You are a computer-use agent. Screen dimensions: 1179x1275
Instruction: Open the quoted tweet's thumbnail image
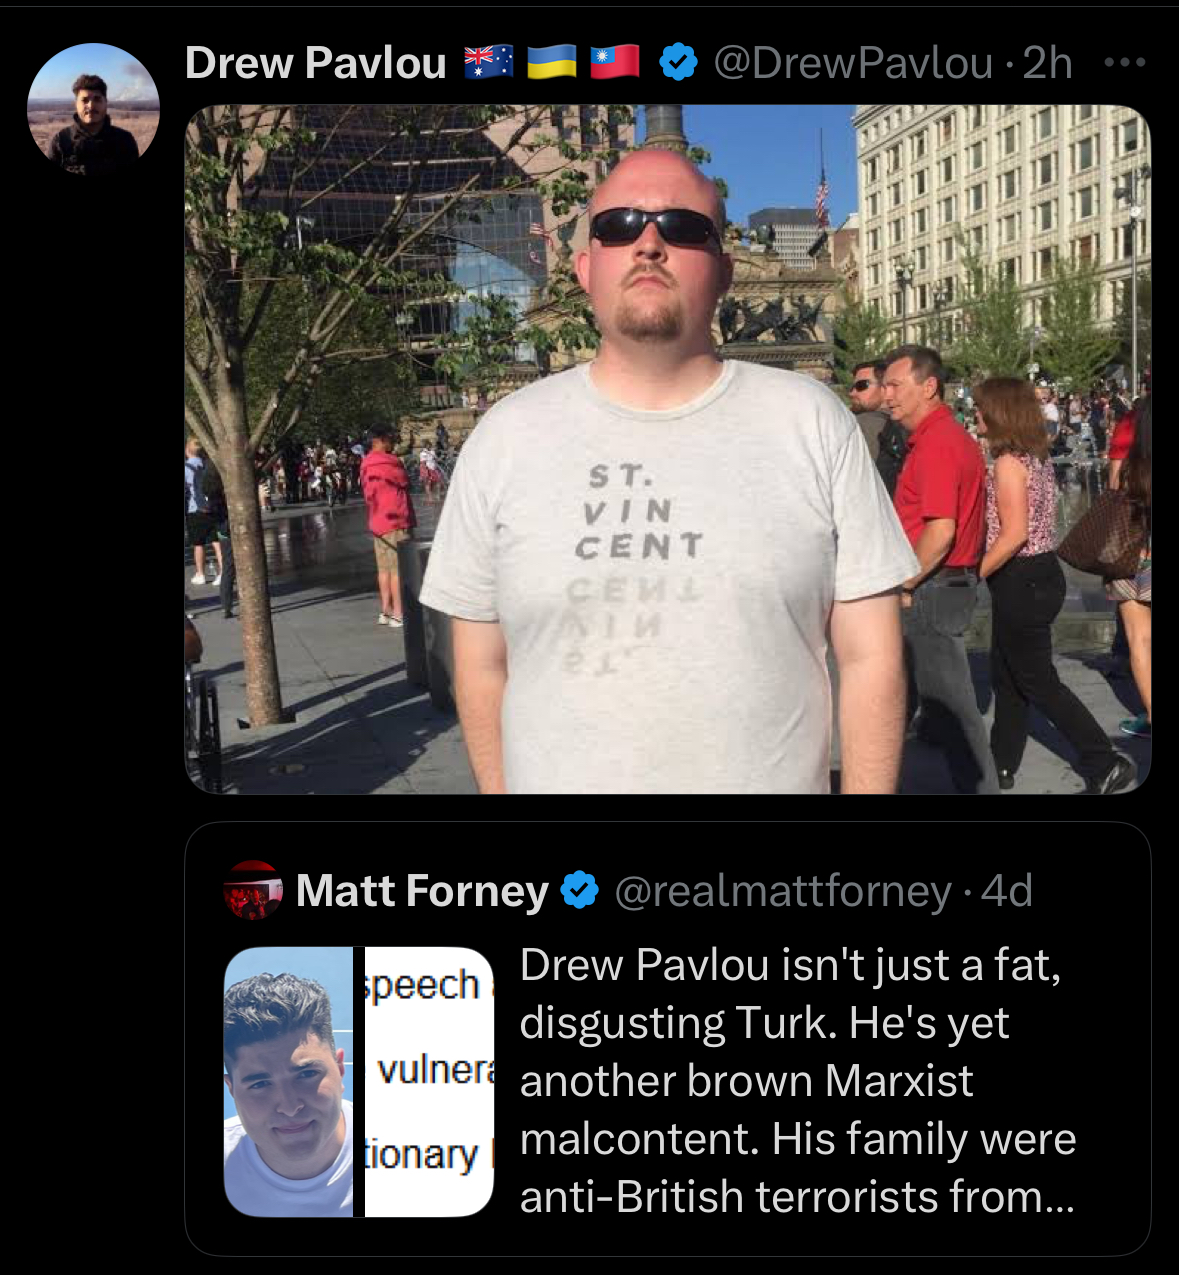coord(359,1081)
